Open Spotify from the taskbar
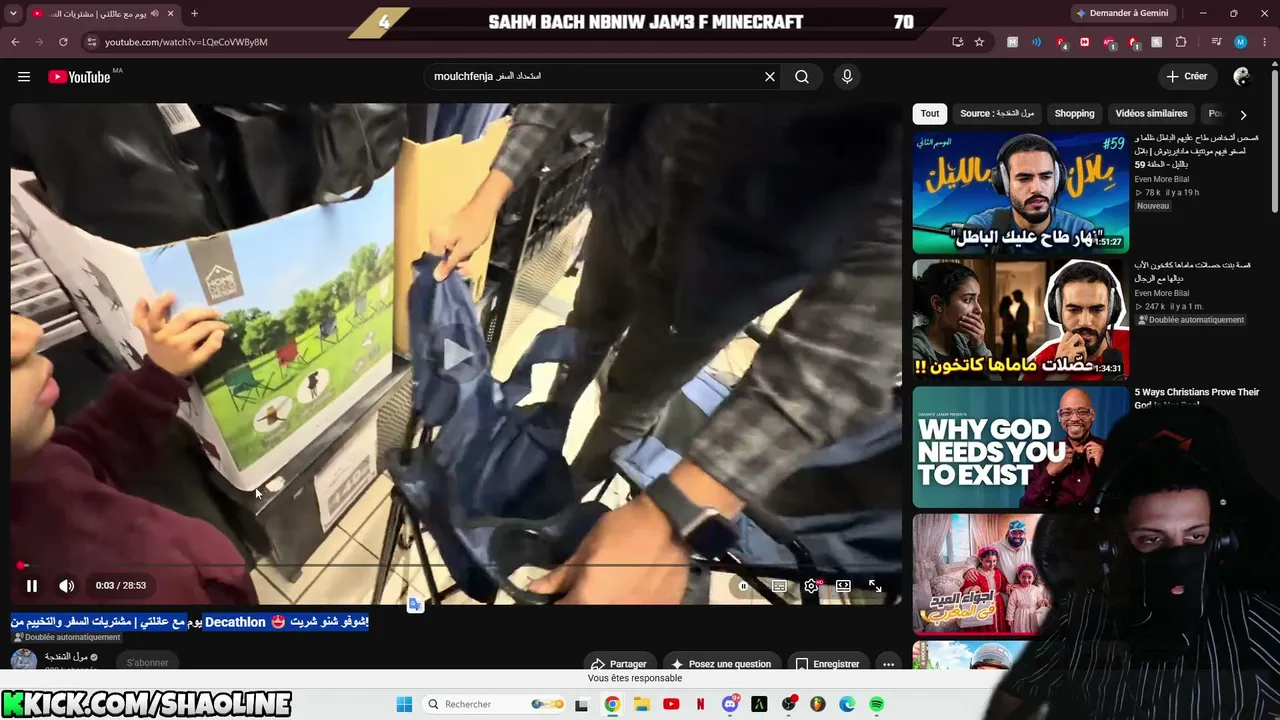 [x=876, y=704]
